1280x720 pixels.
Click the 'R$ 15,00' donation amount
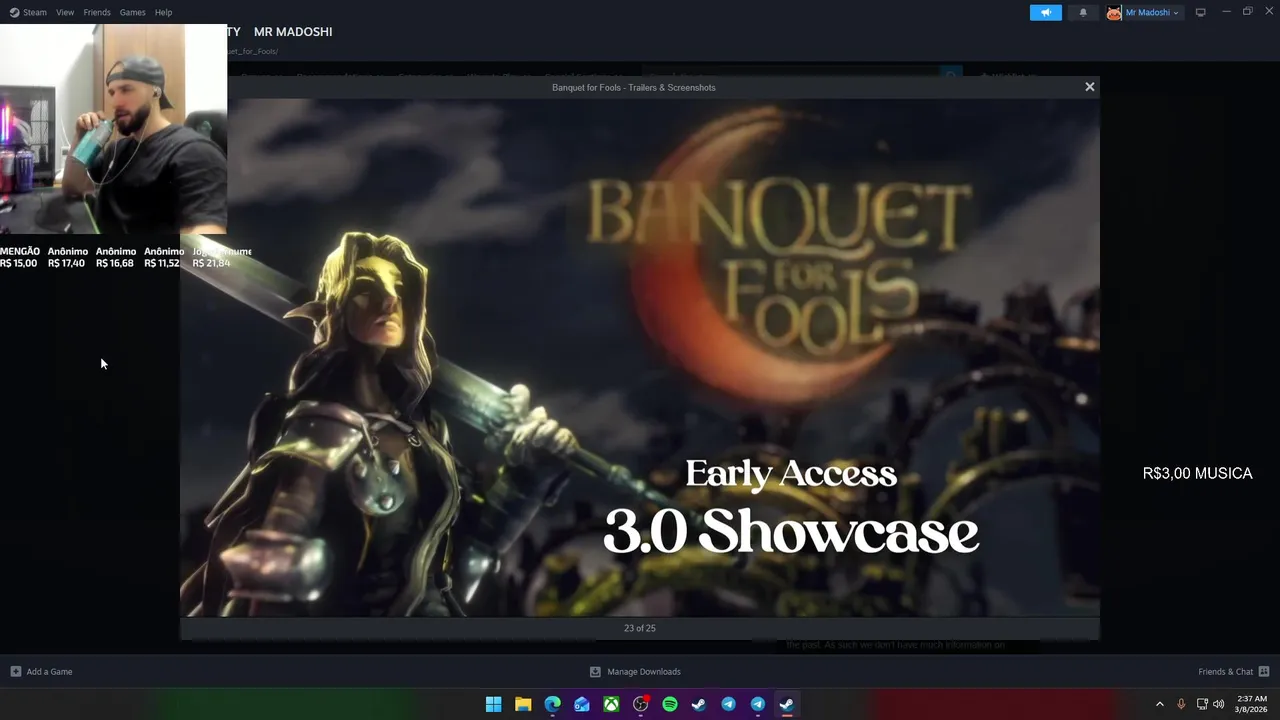(18, 263)
